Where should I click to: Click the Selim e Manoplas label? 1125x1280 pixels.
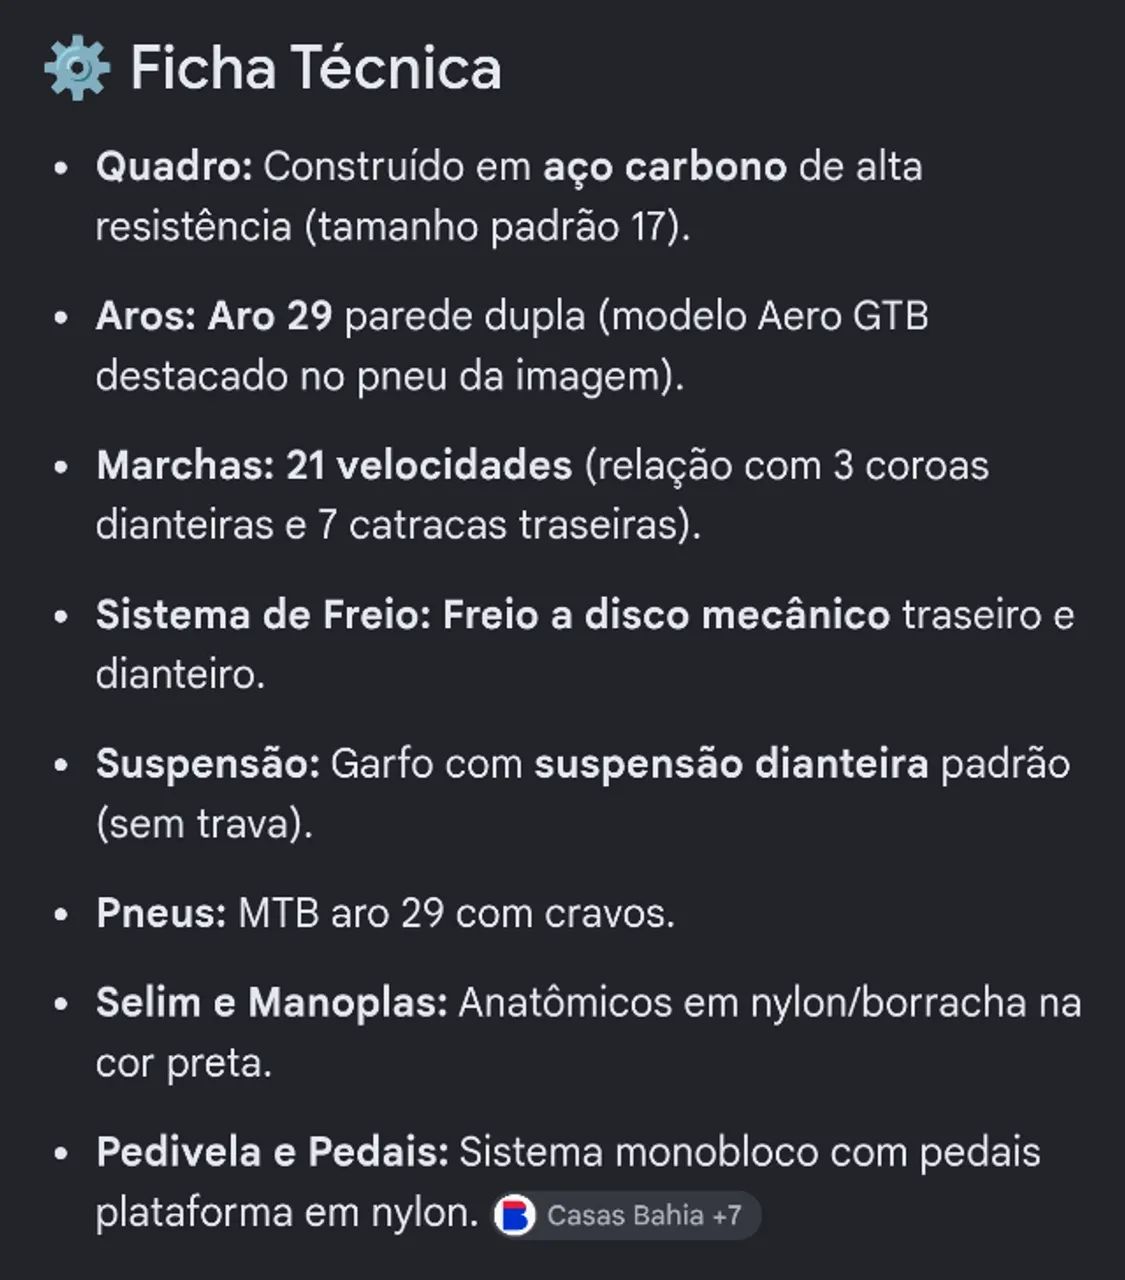tap(272, 1003)
